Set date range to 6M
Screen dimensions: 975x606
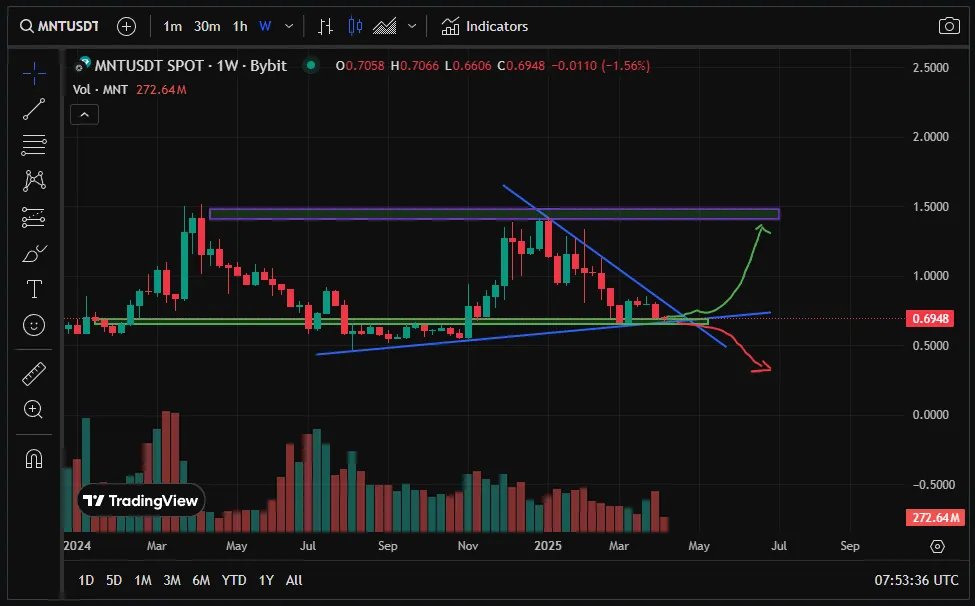pos(201,580)
